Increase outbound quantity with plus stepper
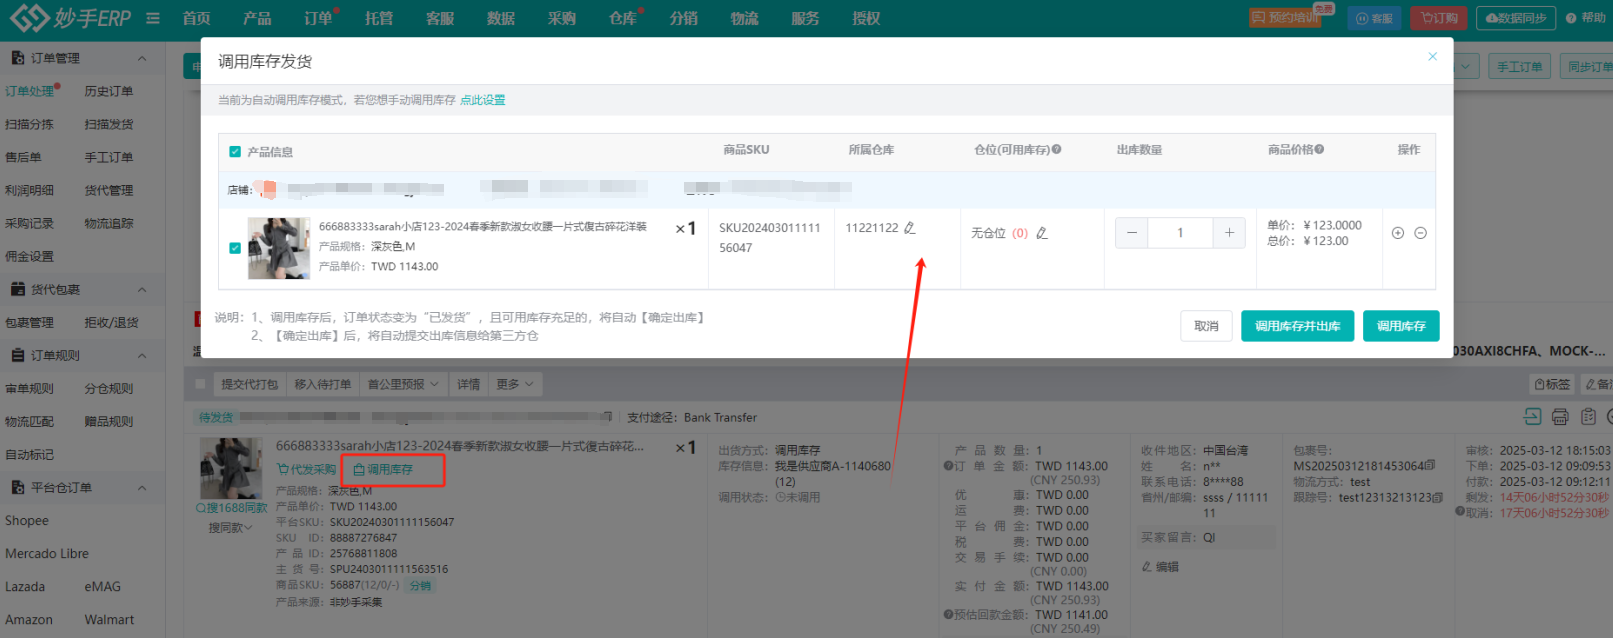The image size is (1613, 638). pyautogui.click(x=1229, y=233)
